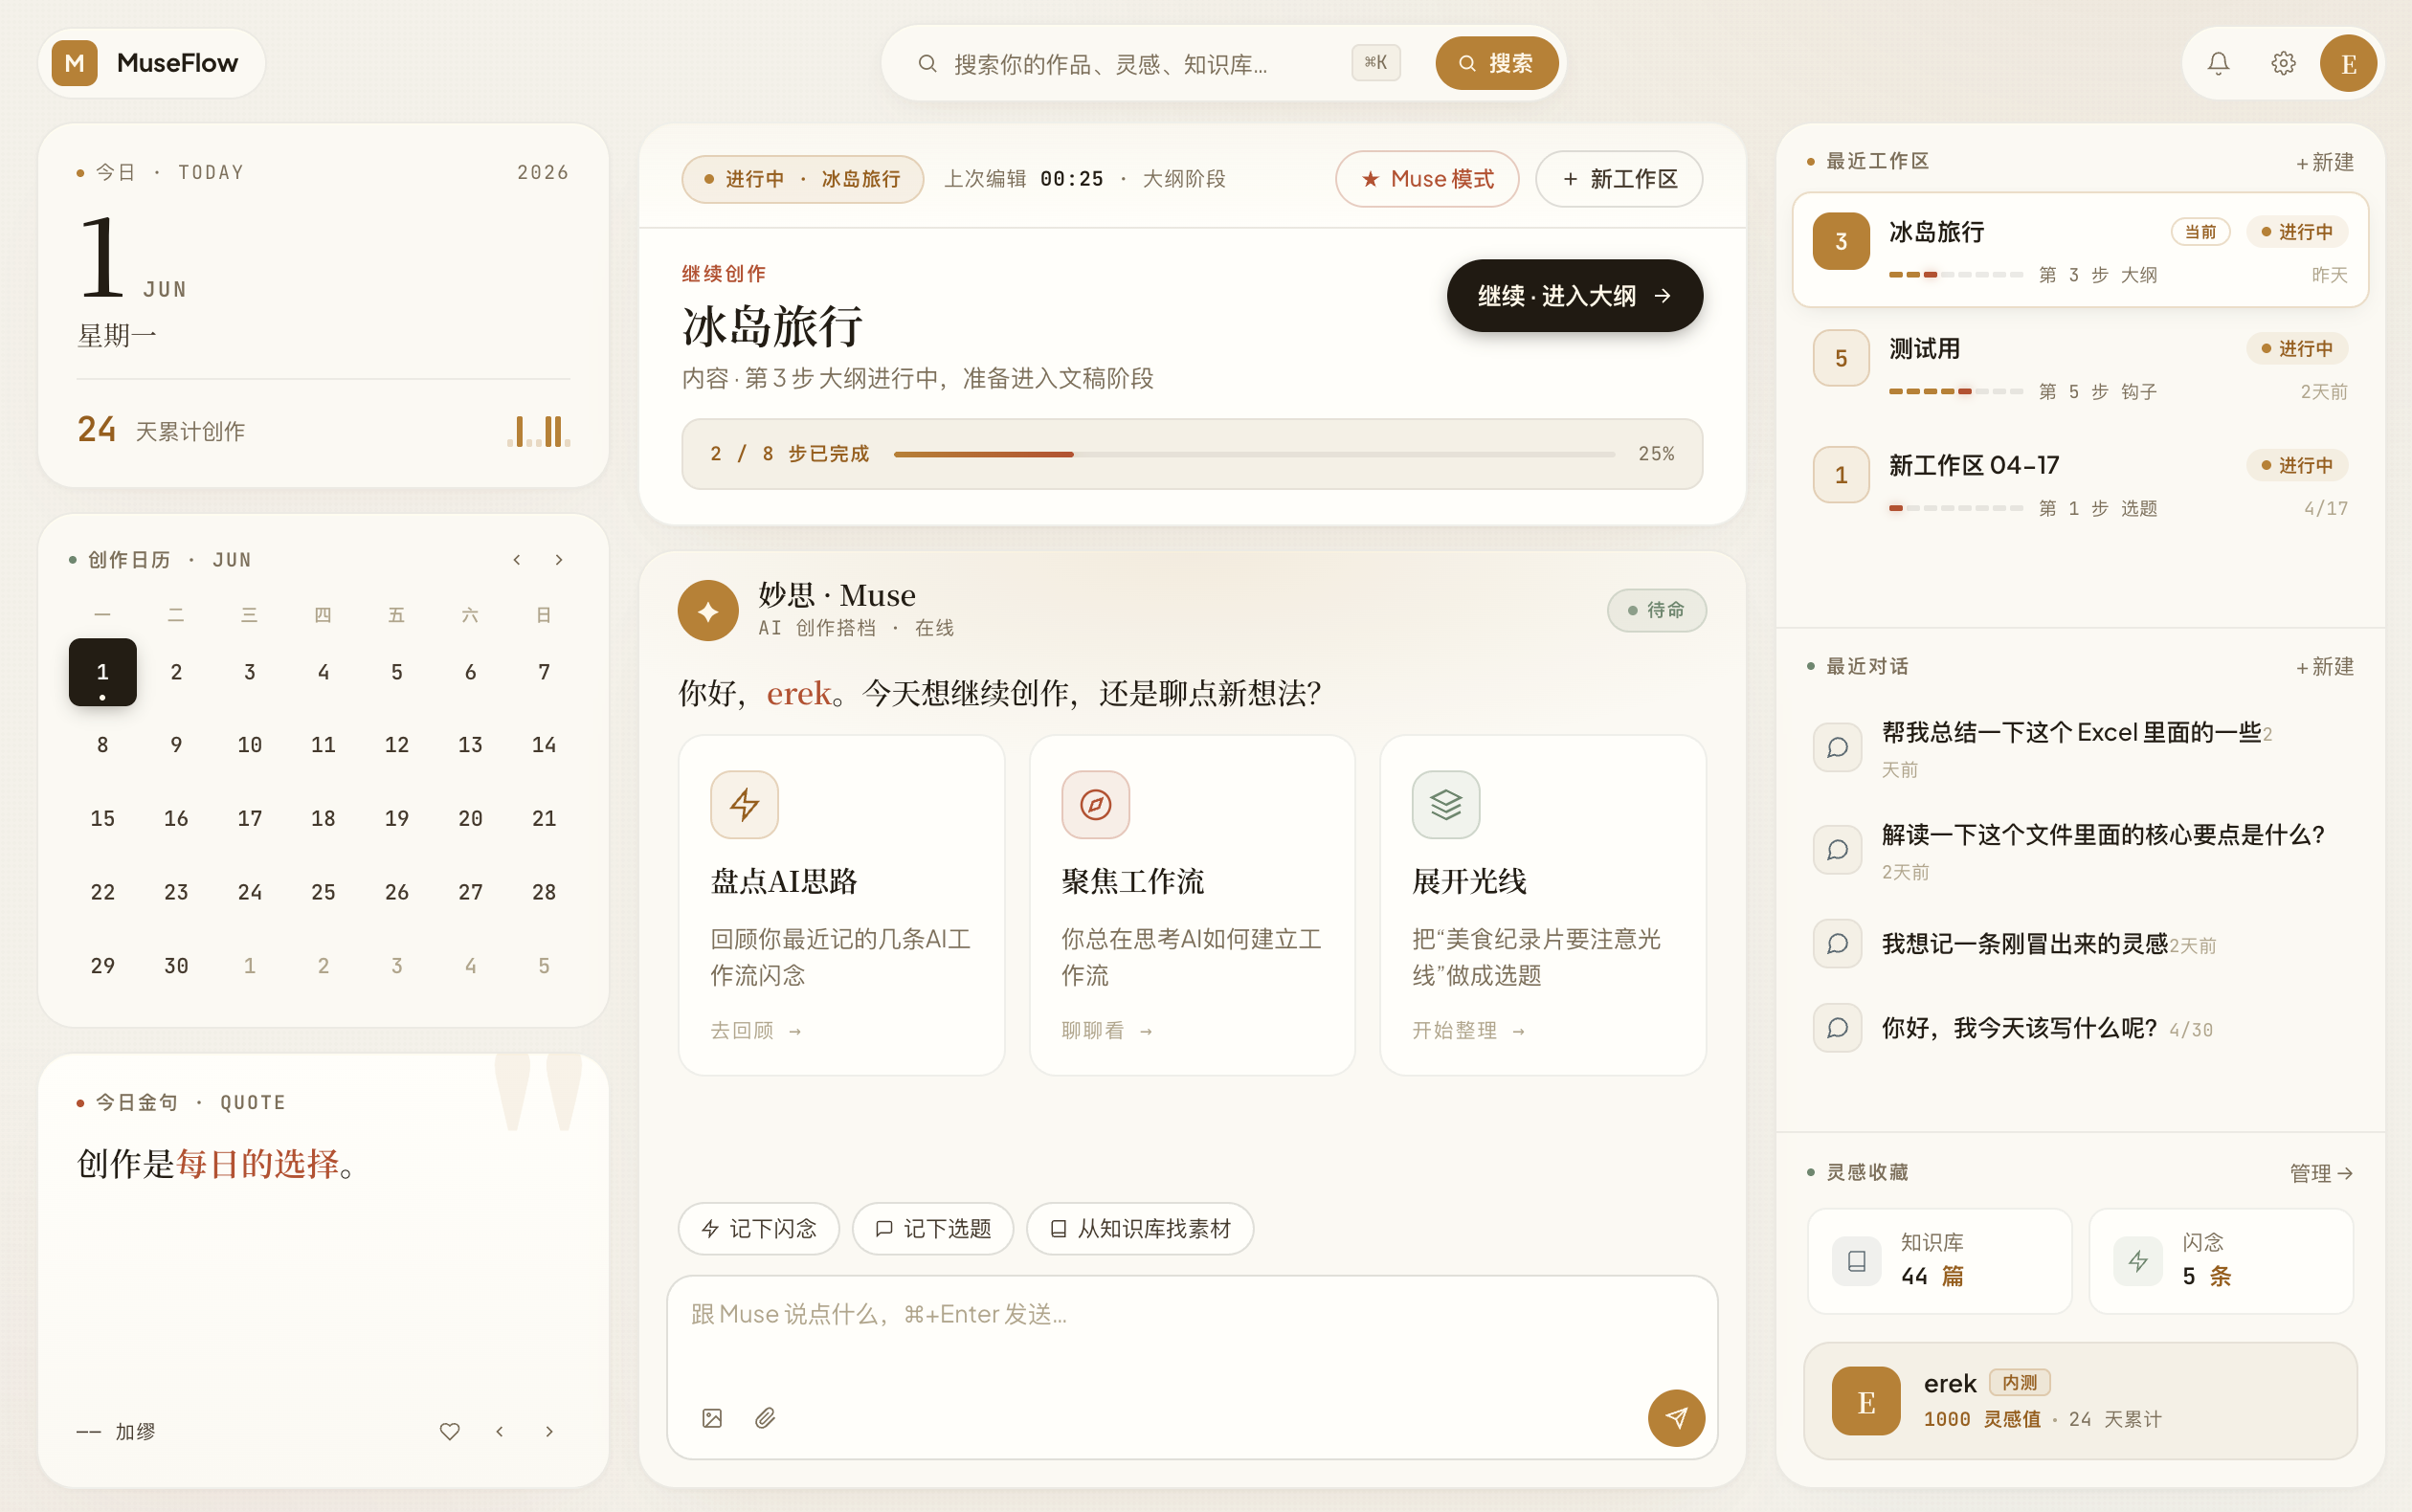
Task: Click the 2/8 步已完成 progress bar
Action: click(1192, 454)
